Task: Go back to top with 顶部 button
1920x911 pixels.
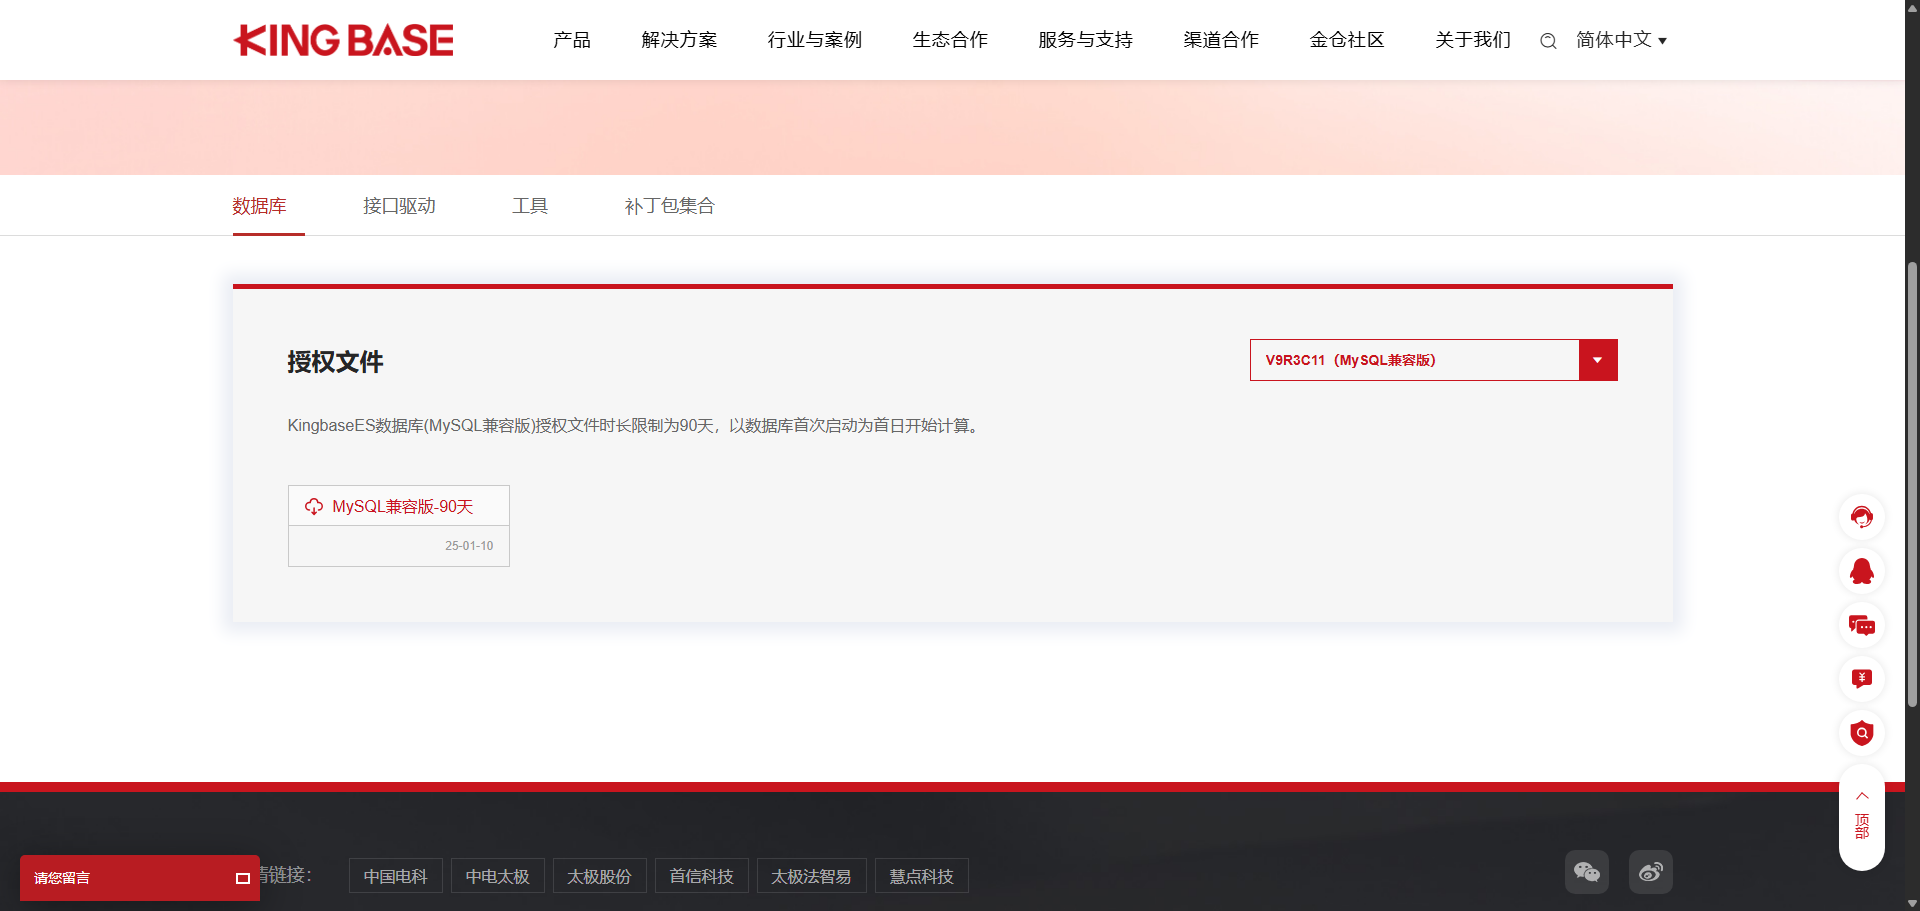Action: click(1862, 817)
